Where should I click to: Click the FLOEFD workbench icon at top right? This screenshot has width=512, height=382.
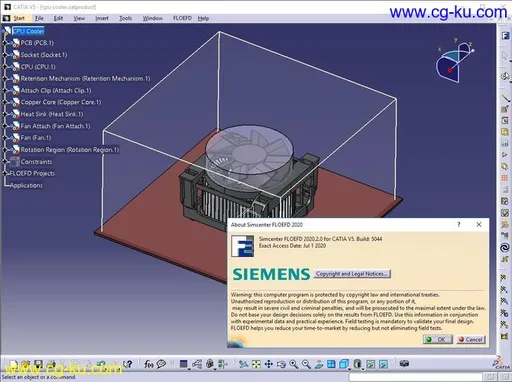(x=505, y=36)
